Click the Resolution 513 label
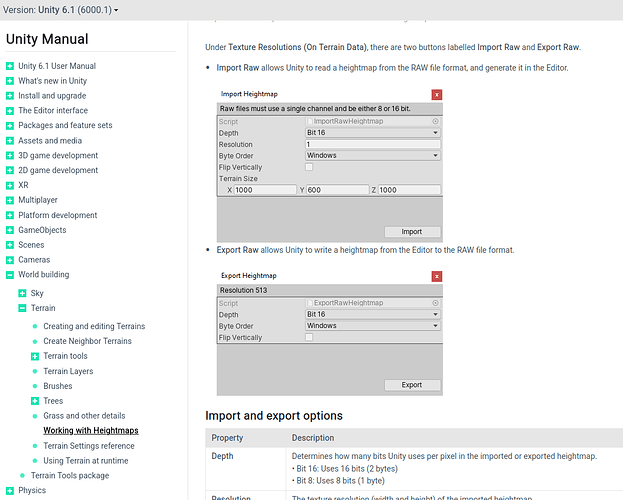The width and height of the screenshot is (623, 500). point(244,291)
